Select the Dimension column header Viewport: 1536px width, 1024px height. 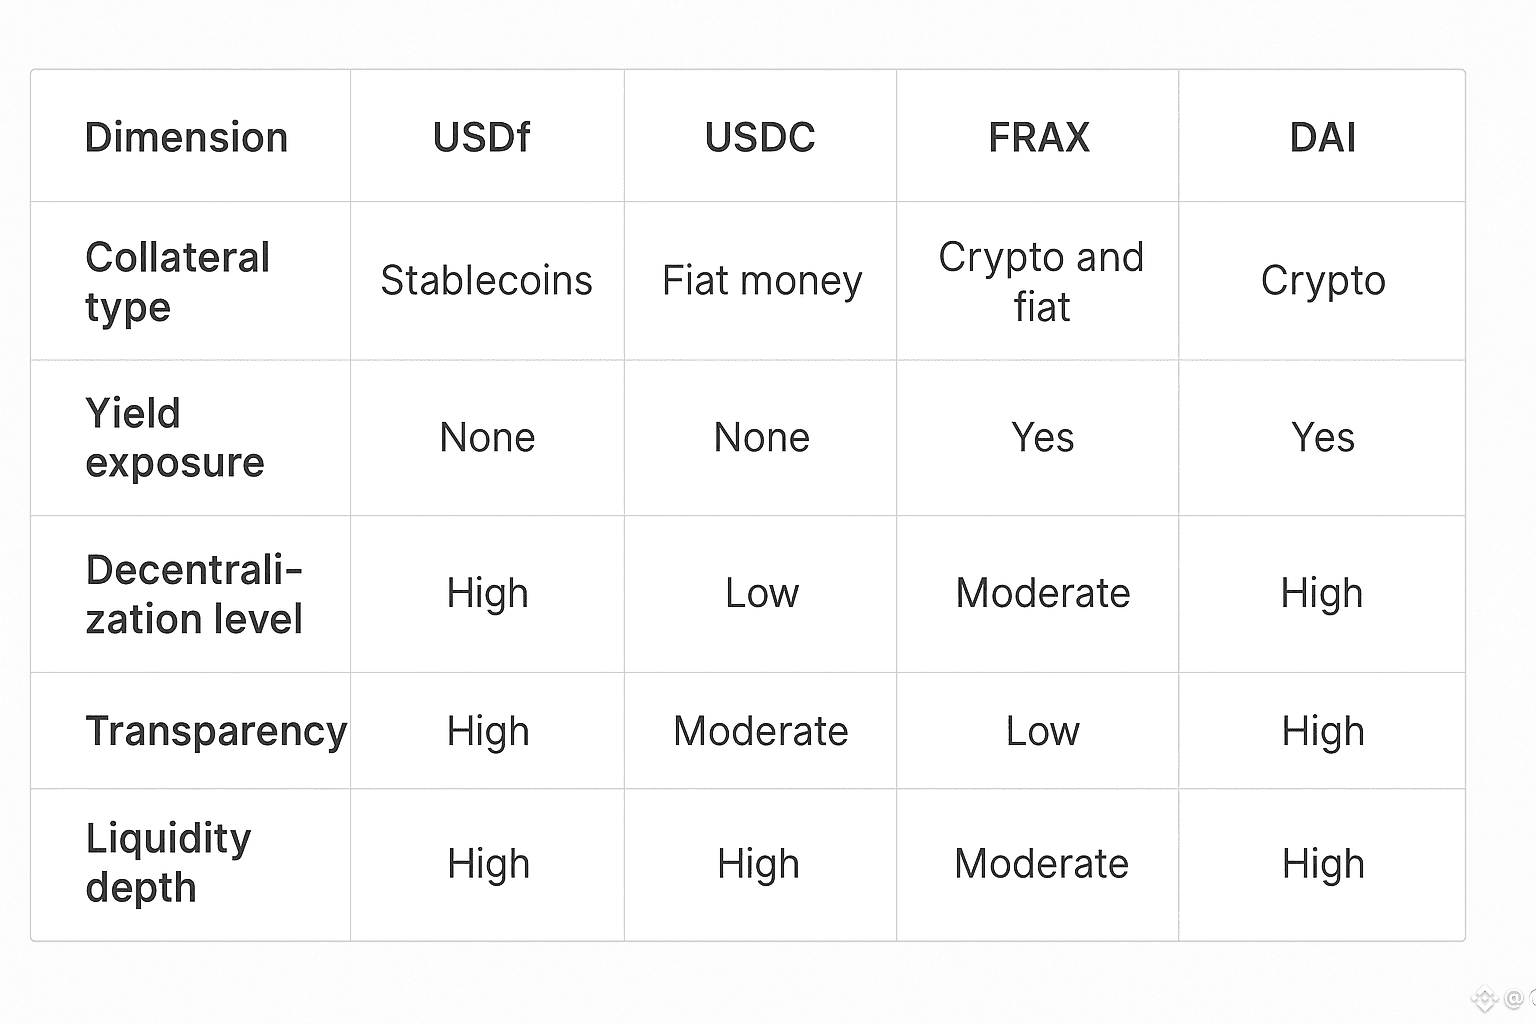pyautogui.click(x=186, y=137)
